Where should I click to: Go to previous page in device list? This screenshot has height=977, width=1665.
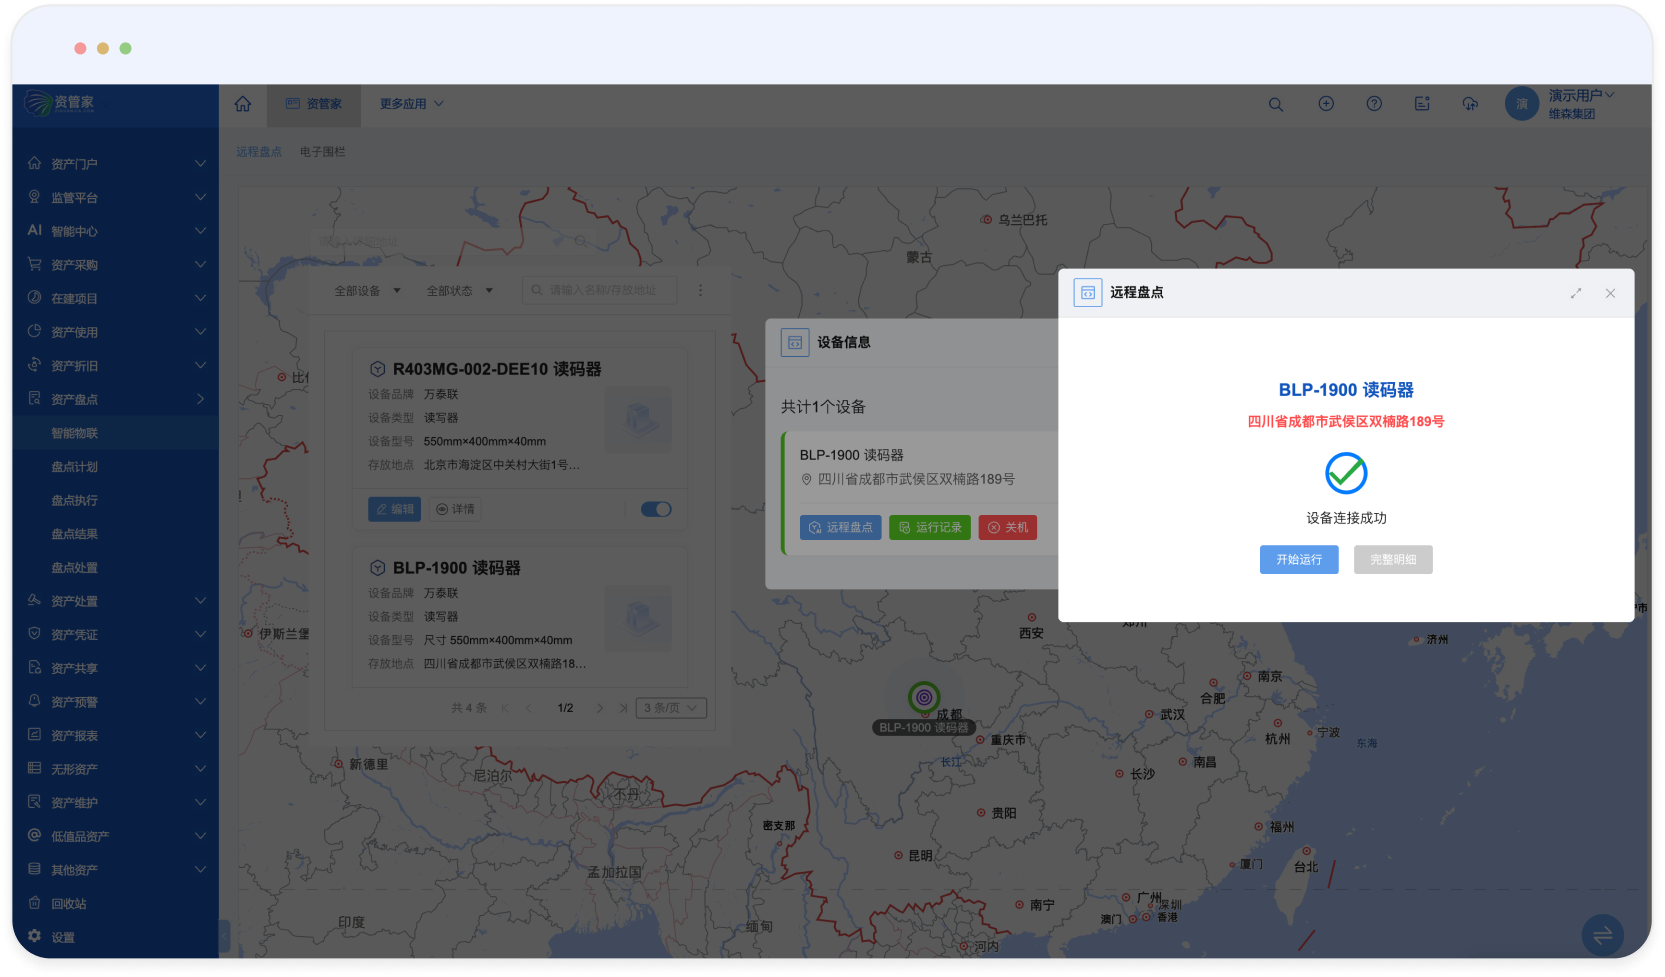[x=528, y=708]
